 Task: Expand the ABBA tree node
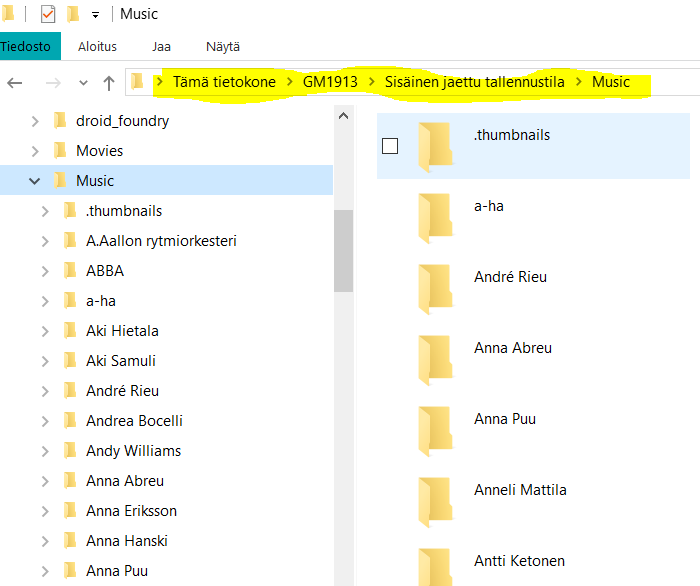click(x=45, y=271)
